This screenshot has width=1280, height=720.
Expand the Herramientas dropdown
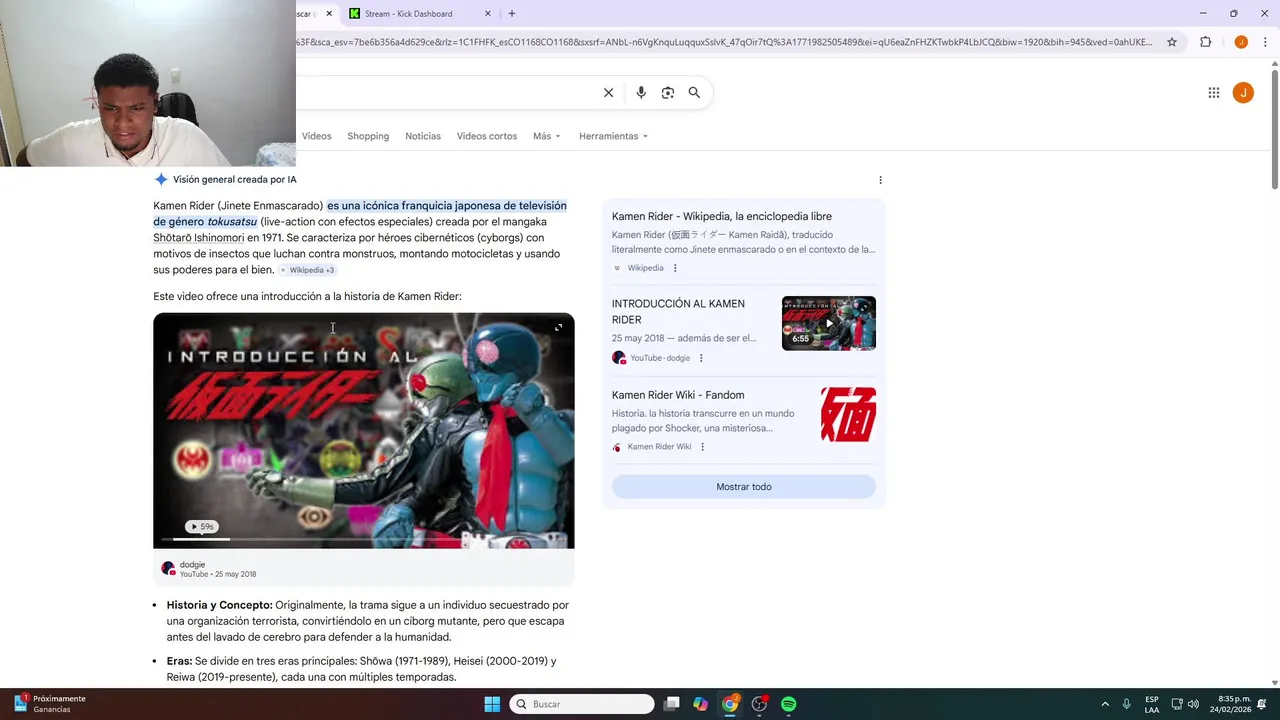point(613,136)
